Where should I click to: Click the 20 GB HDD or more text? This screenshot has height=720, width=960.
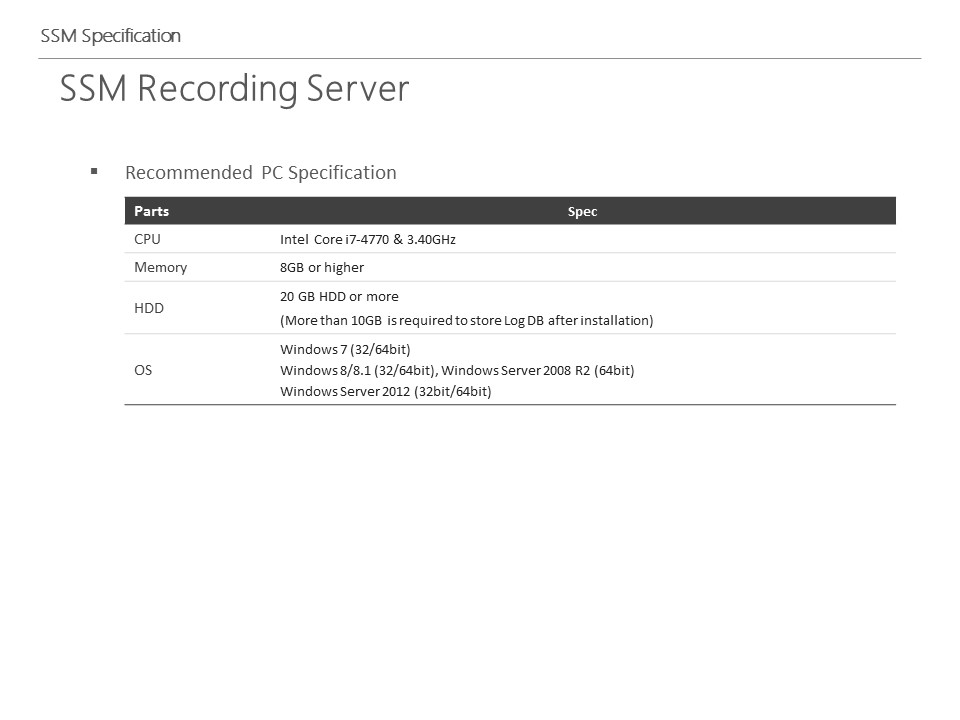339,296
